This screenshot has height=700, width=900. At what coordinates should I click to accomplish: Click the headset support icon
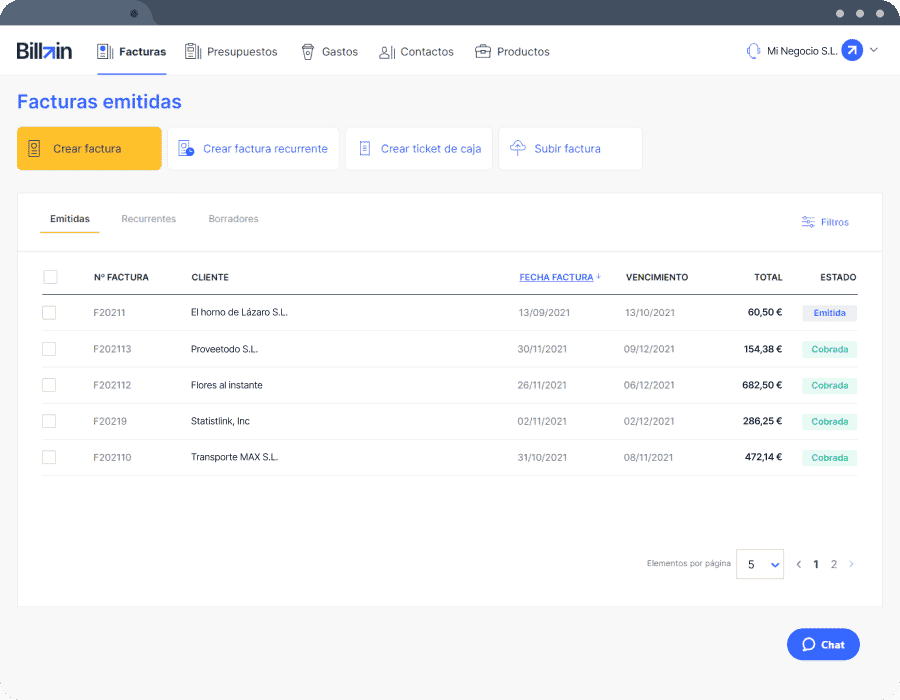(x=753, y=51)
